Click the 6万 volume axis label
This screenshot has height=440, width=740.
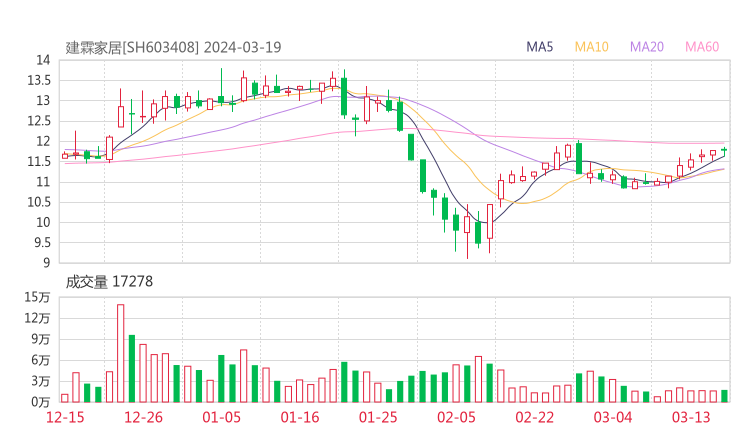tap(41, 360)
